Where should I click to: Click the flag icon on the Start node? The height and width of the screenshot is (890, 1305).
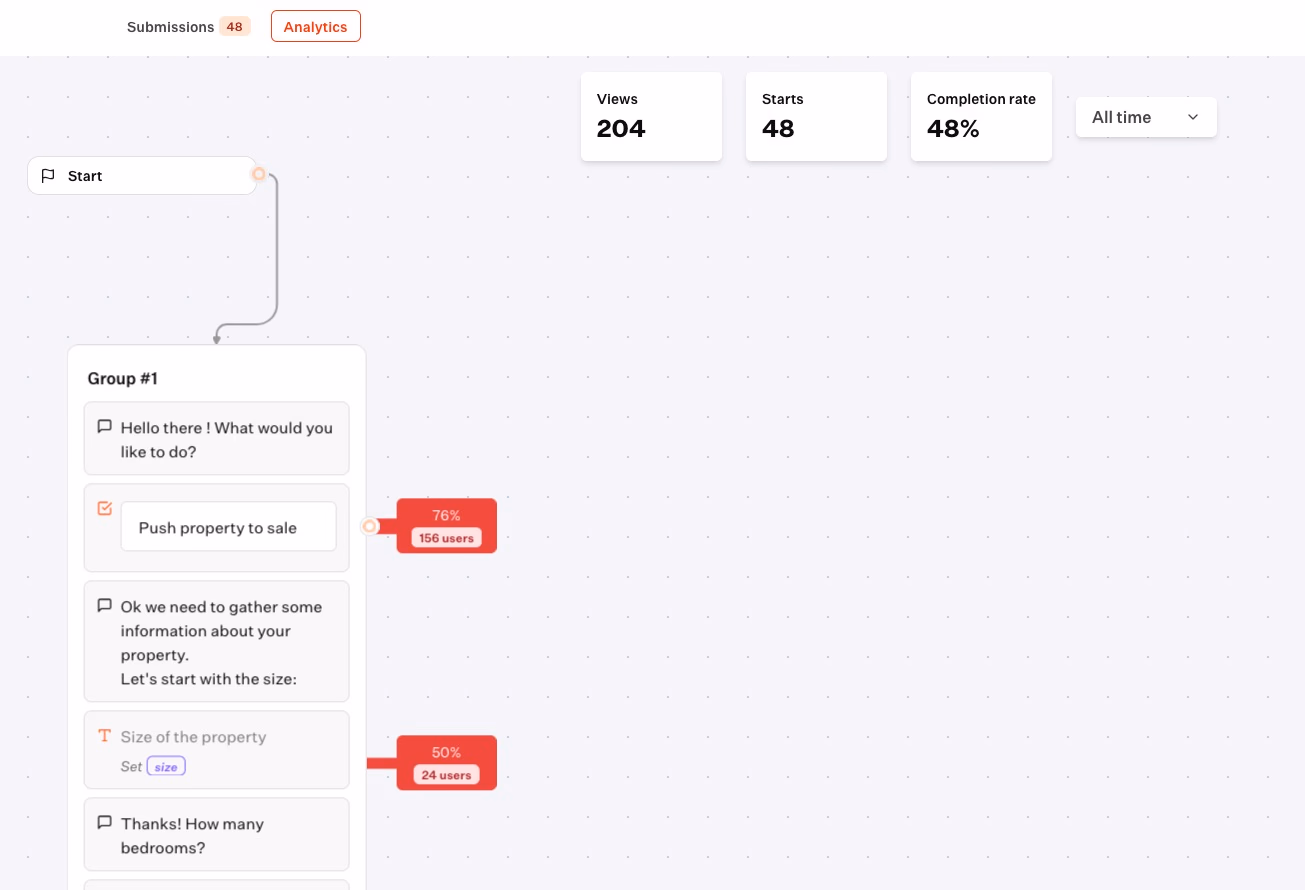[48, 175]
